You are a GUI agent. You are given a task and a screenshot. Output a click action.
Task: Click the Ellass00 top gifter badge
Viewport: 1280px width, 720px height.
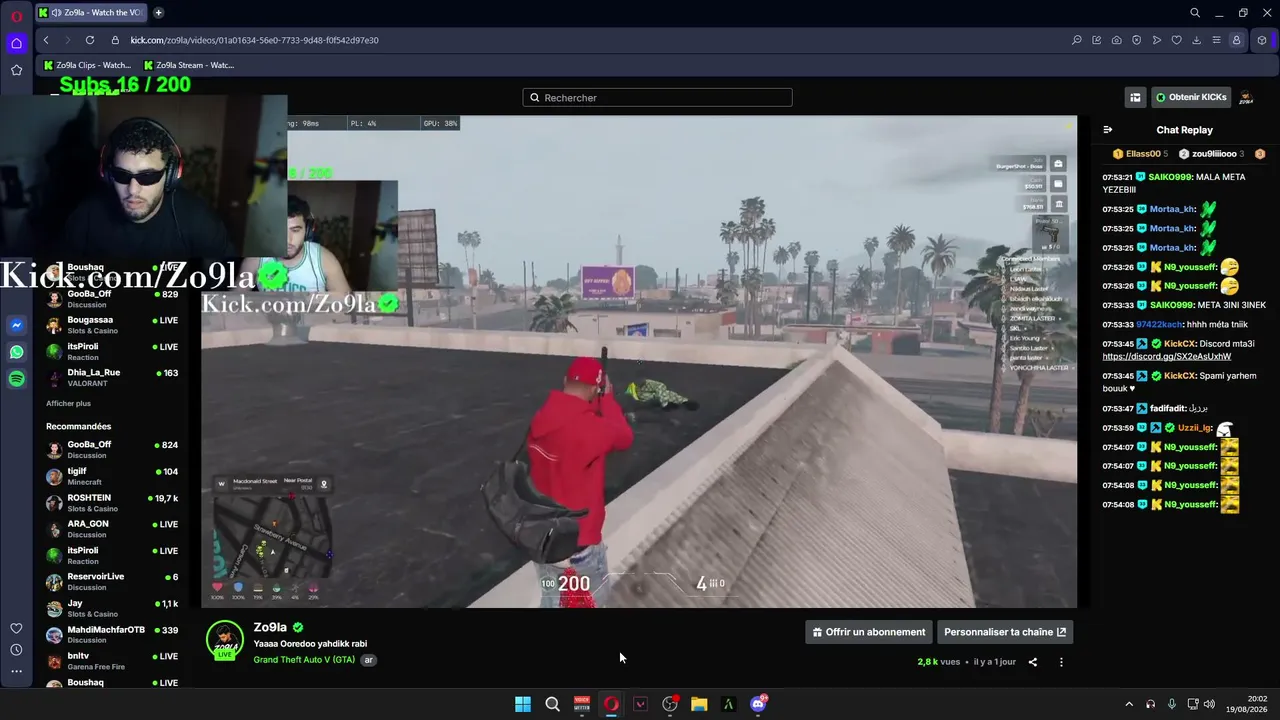[x=1140, y=154]
